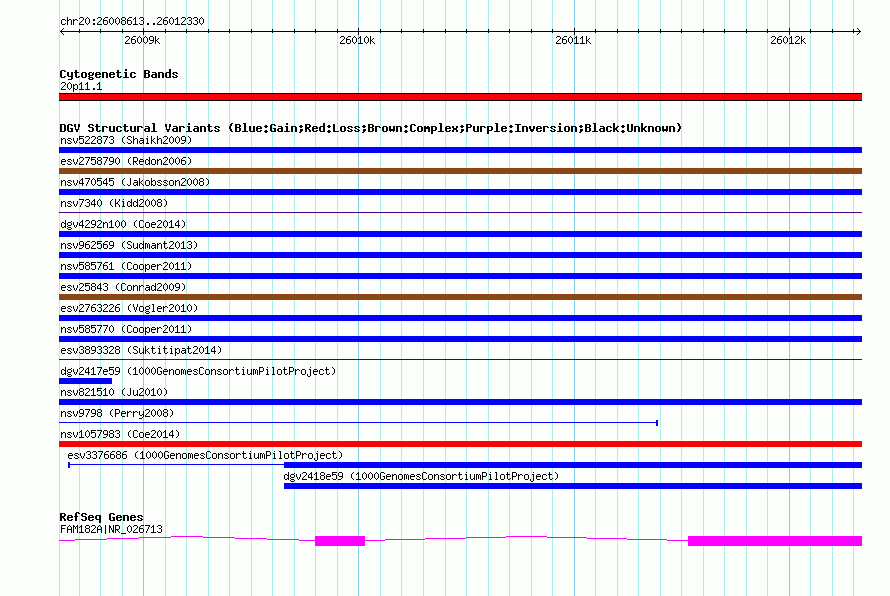
Task: Open DGV Structural Variants track heading
Action: (x=371, y=128)
